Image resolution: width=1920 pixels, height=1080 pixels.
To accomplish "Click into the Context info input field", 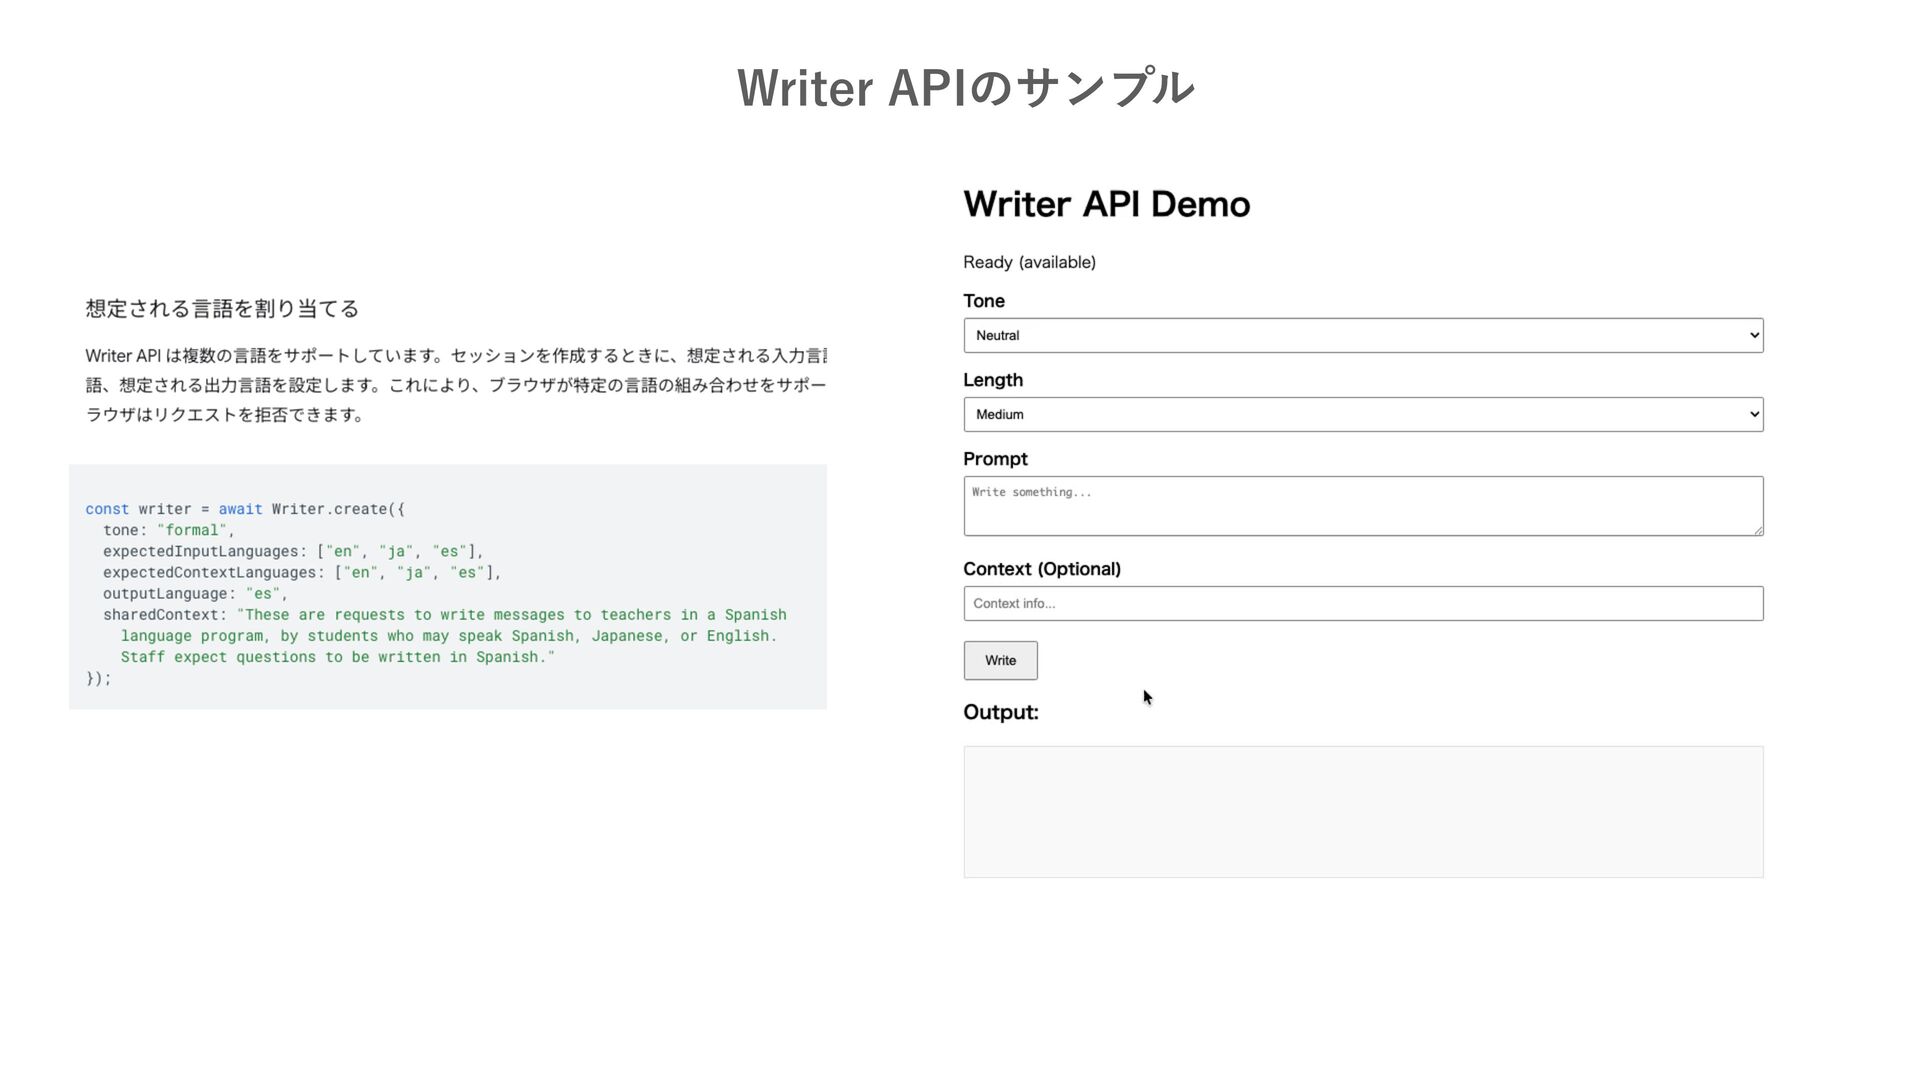I will (1362, 603).
